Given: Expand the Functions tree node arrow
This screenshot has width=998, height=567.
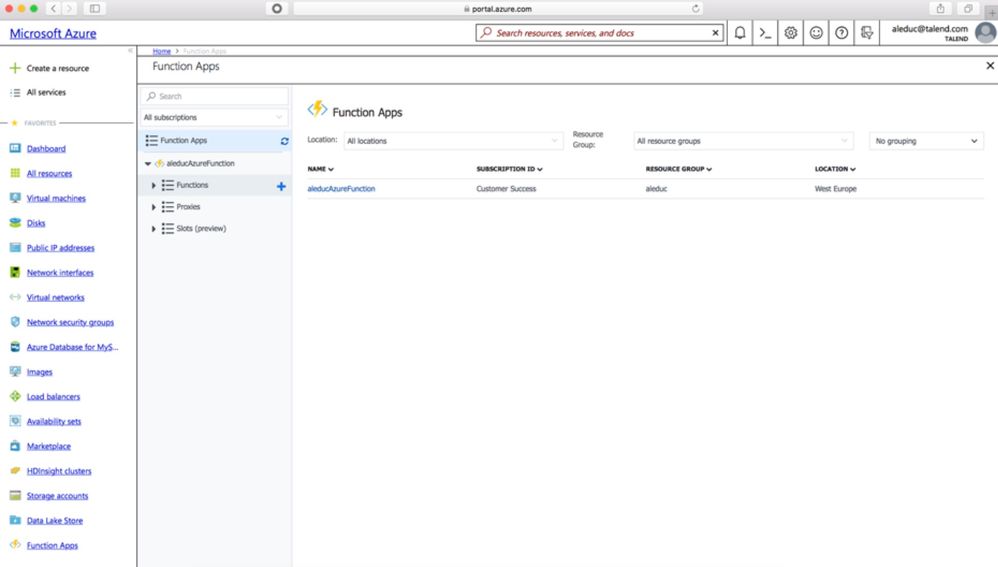Looking at the screenshot, I should pyautogui.click(x=153, y=185).
